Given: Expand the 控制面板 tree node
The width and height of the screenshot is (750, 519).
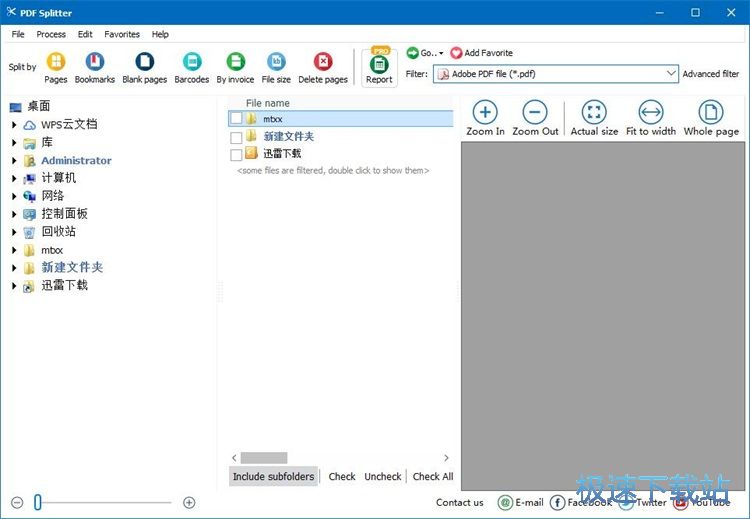Looking at the screenshot, I should coord(14,214).
